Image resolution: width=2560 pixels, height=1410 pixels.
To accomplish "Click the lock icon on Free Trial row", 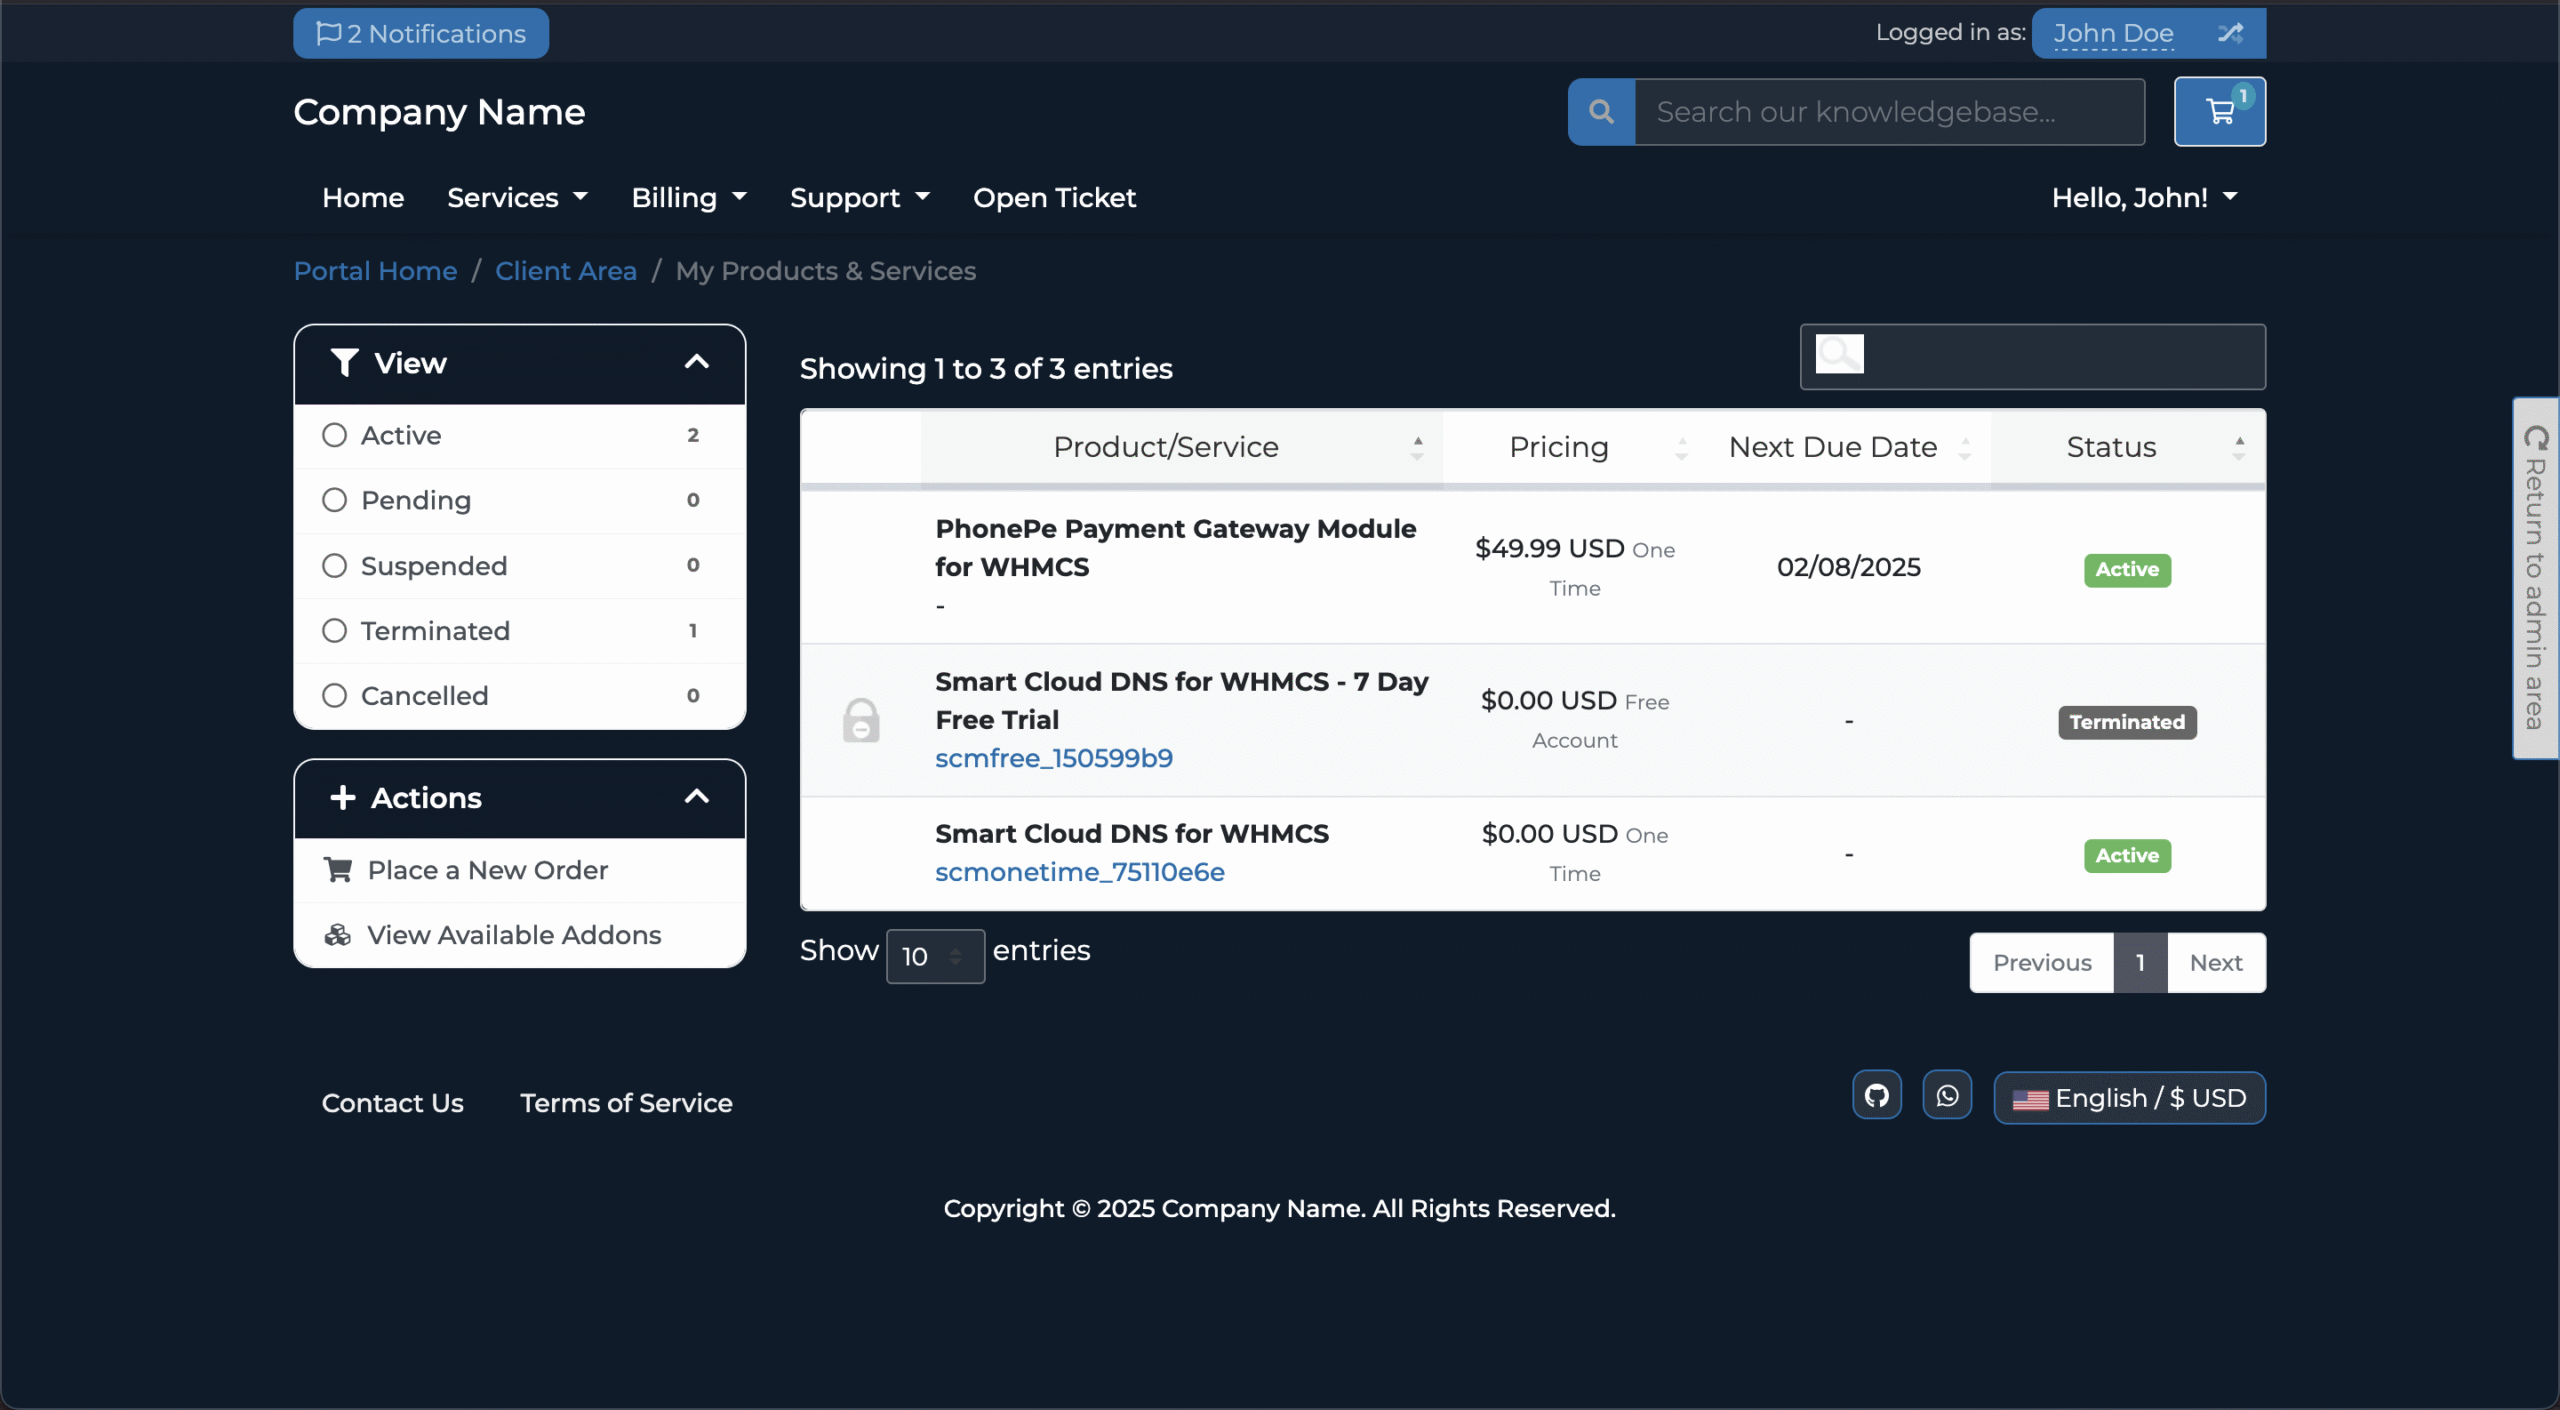I will pos(860,720).
